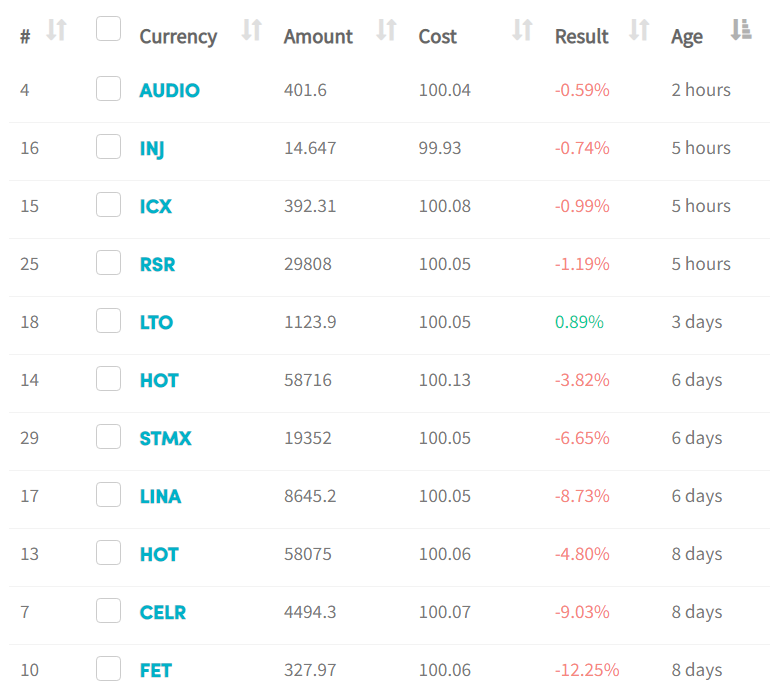
Task: Open the ICX currency link
Action: pyautogui.click(x=156, y=206)
